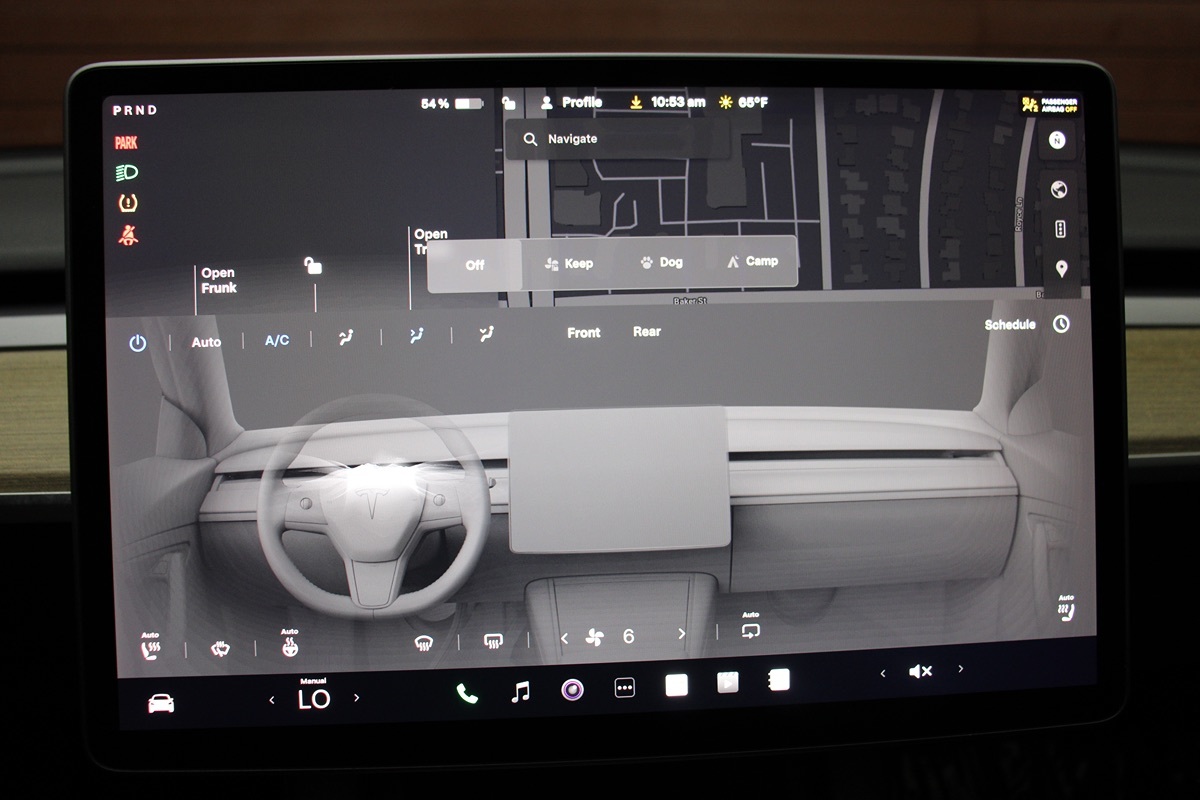Increase fan speed with right arrow
Viewport: 1200px width, 800px height.
click(682, 634)
